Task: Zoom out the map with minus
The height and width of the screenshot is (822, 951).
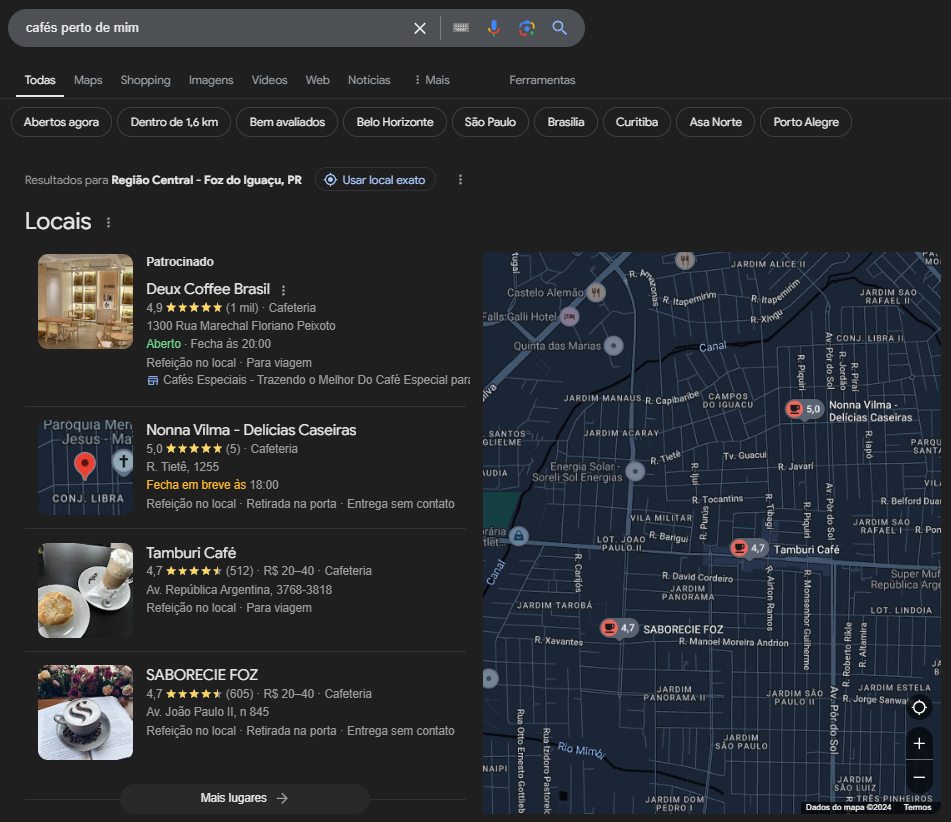Action: 919,777
